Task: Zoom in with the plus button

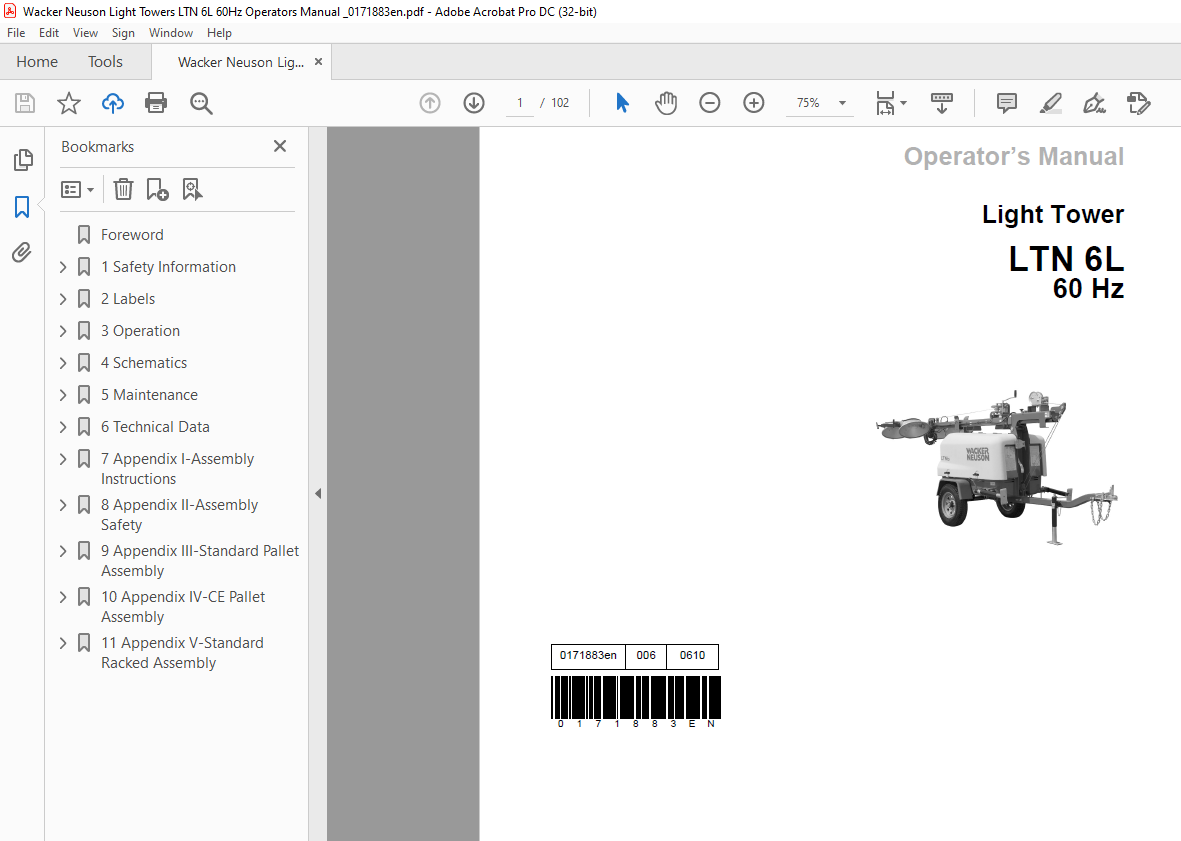Action: [x=754, y=103]
